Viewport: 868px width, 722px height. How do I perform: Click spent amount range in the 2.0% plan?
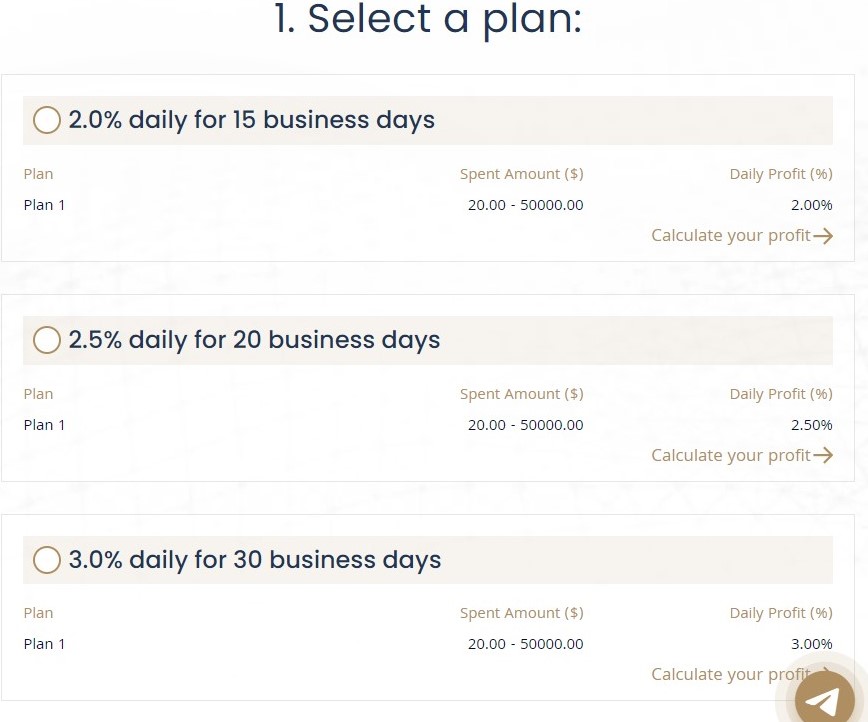pos(525,205)
